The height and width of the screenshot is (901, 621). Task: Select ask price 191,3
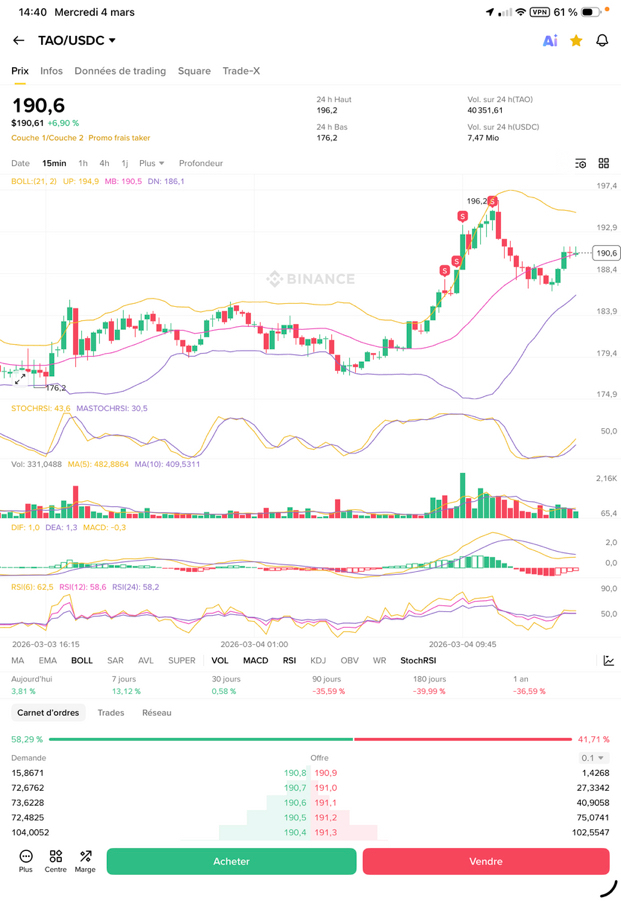[326, 833]
